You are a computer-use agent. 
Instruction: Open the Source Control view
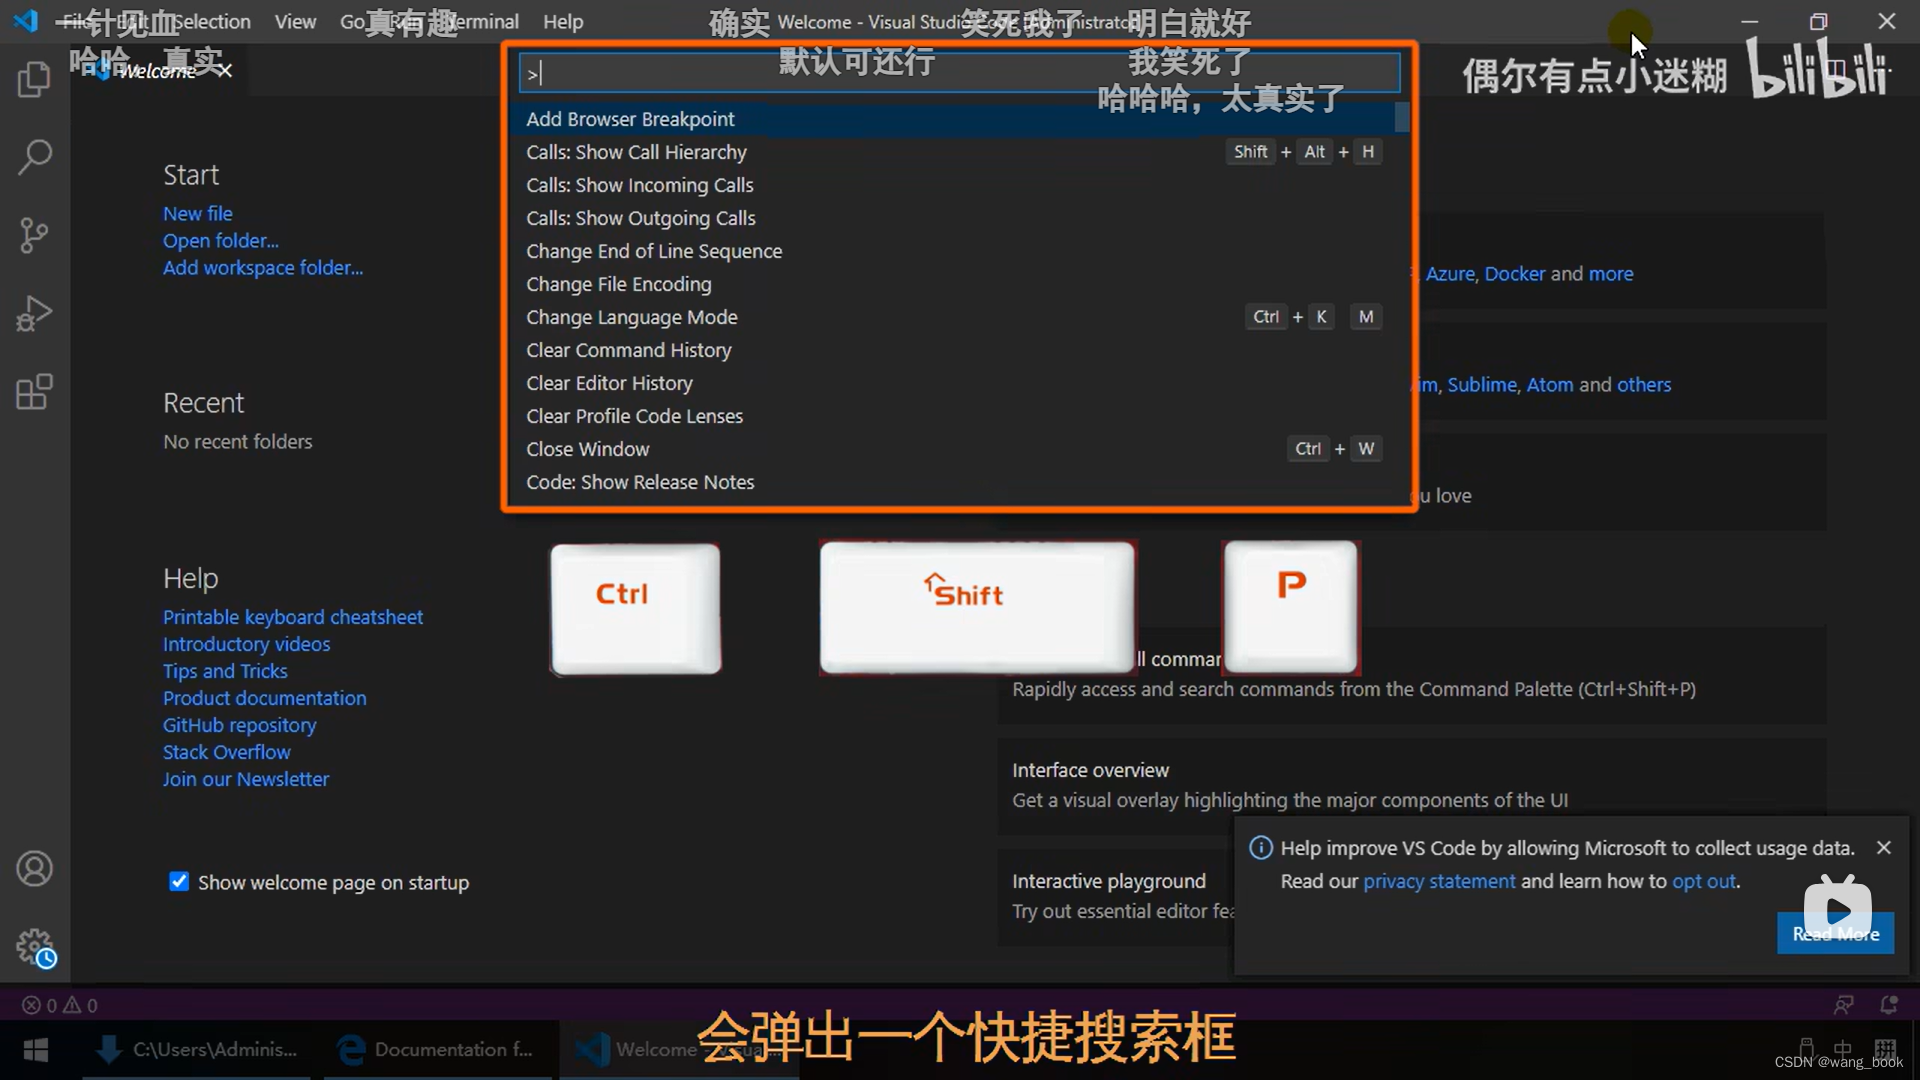coord(35,235)
